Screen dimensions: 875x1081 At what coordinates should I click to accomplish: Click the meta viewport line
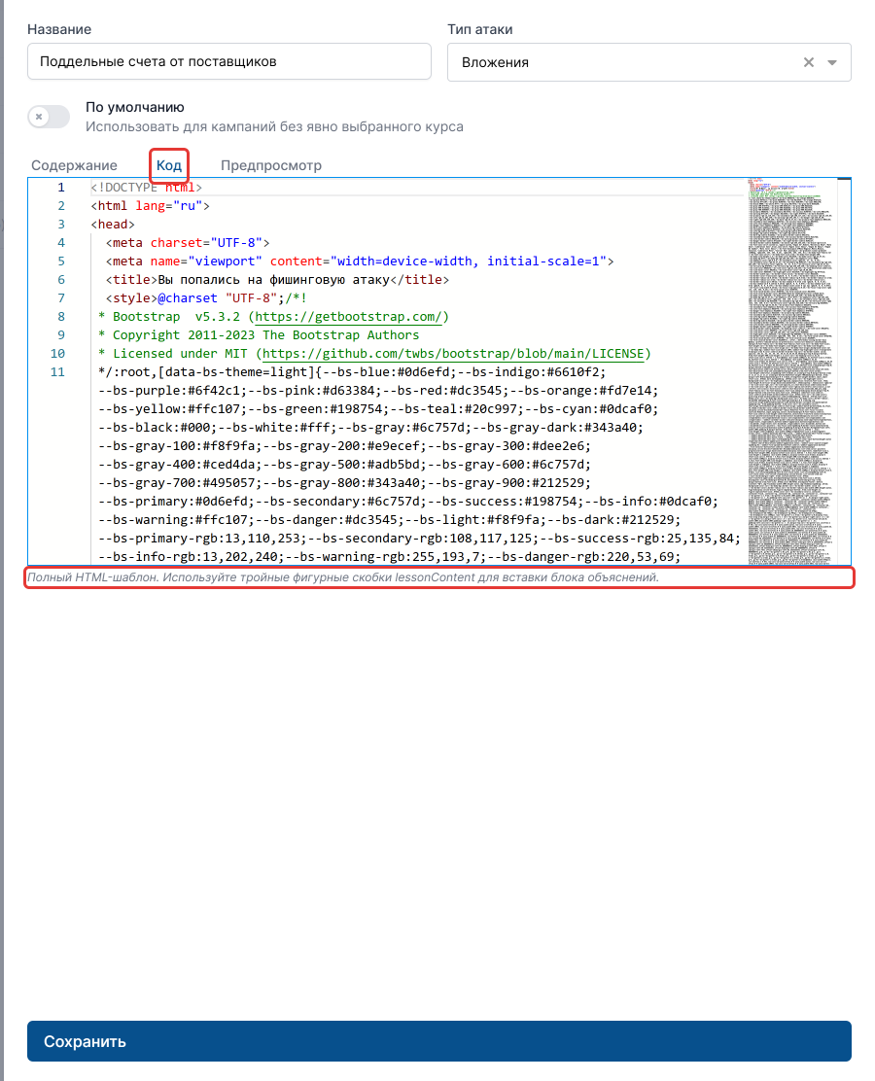pyautogui.click(x=359, y=261)
